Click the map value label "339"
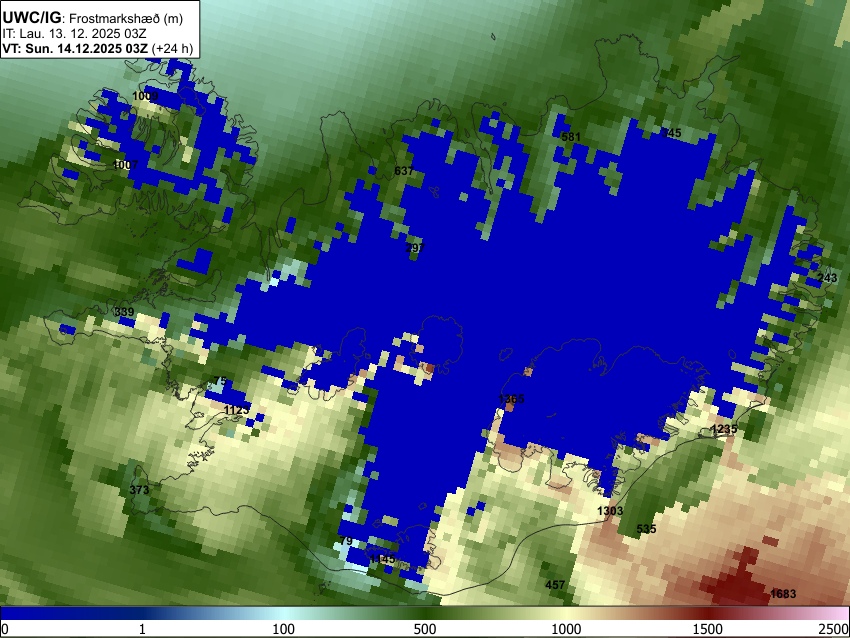Viewport: 850px width, 638px height. point(124,312)
